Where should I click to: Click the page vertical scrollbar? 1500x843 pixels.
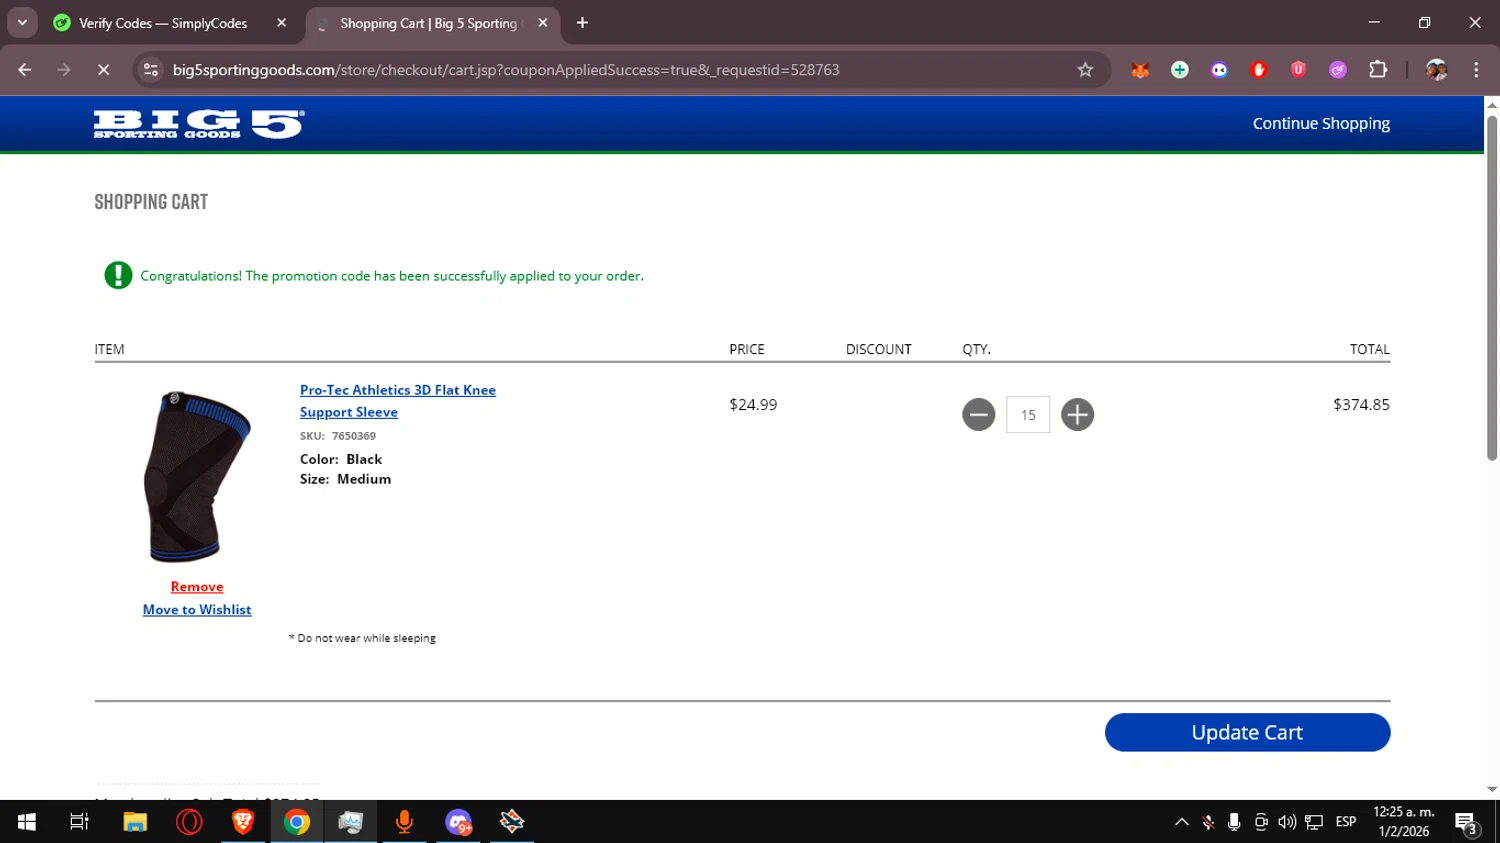click(1492, 288)
